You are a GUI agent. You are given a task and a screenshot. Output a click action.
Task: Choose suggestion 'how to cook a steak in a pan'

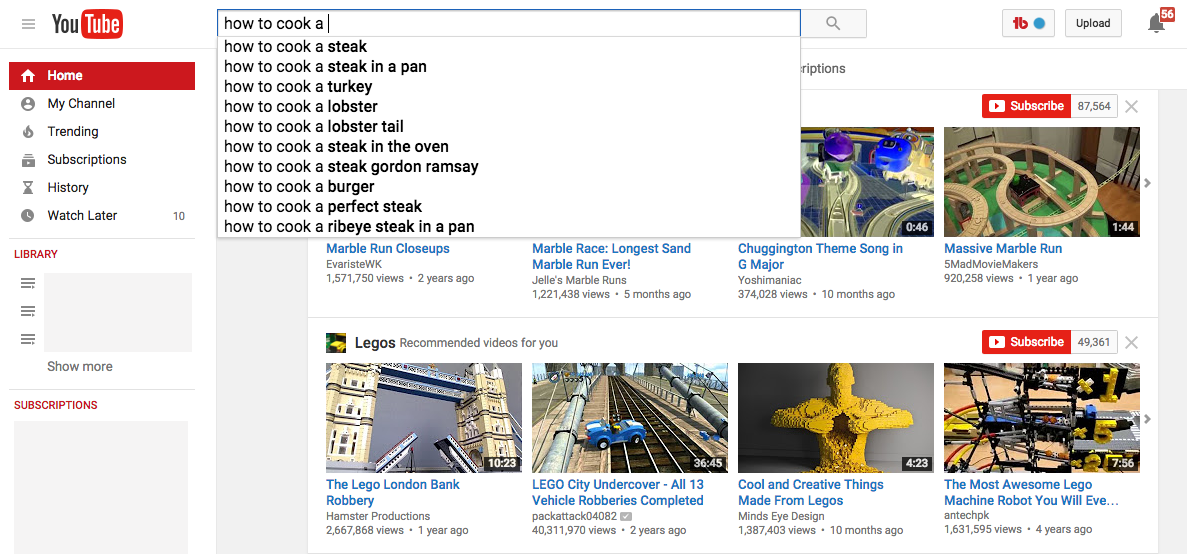click(x=509, y=67)
